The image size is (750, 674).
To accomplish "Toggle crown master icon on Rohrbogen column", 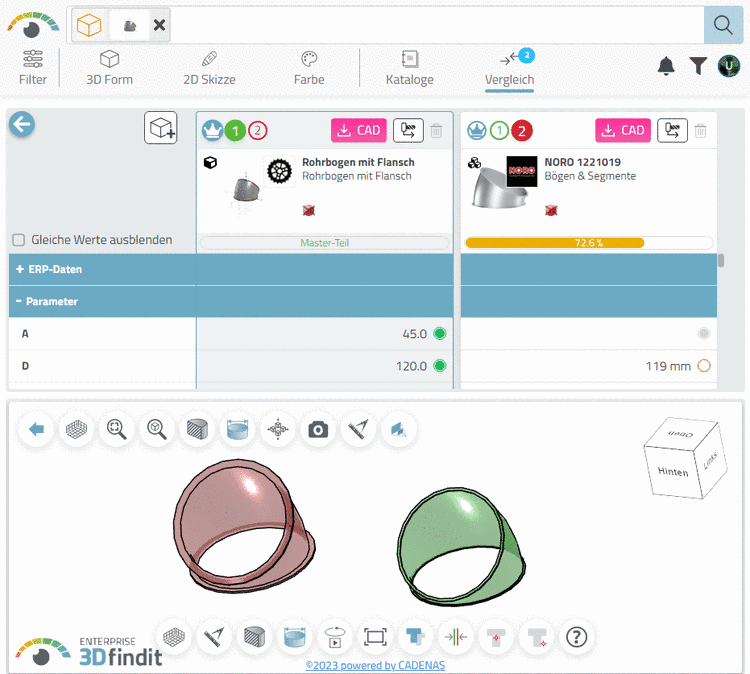I will pyautogui.click(x=212, y=130).
